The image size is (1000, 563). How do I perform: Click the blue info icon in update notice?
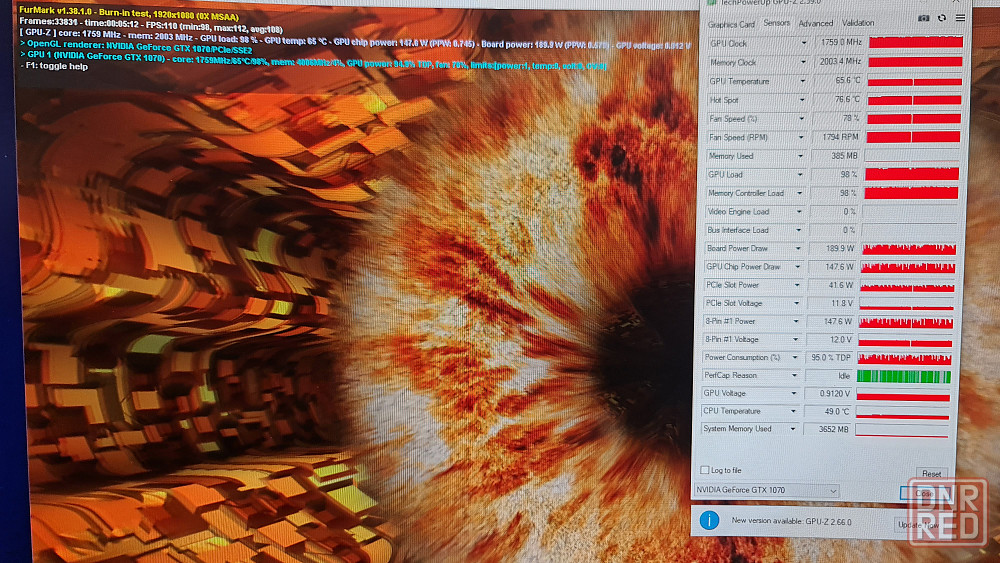(709, 520)
